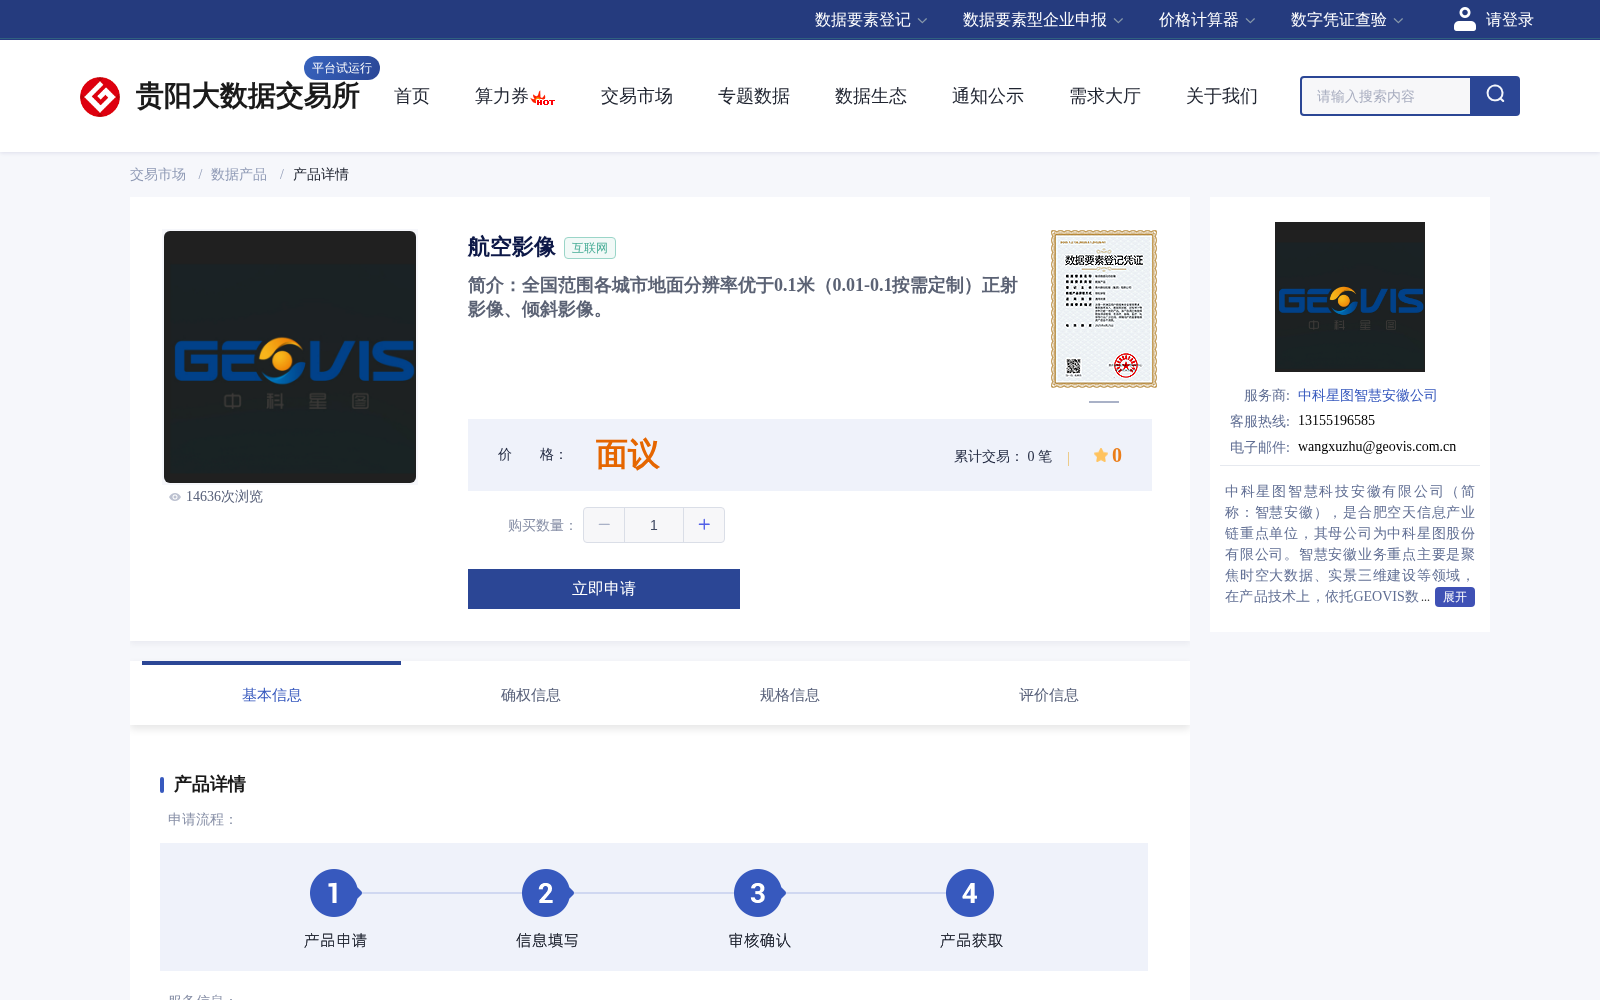This screenshot has width=1600, height=1000.
Task: Open 数字凭证查验 dropdown
Action: [x=1347, y=20]
